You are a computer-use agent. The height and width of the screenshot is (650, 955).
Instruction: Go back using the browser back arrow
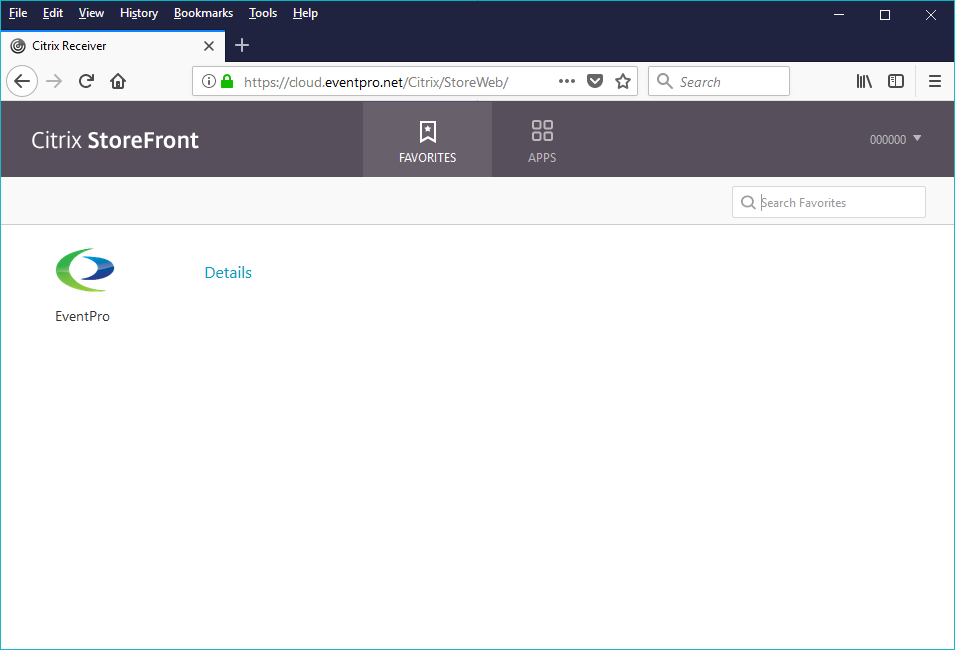22,81
